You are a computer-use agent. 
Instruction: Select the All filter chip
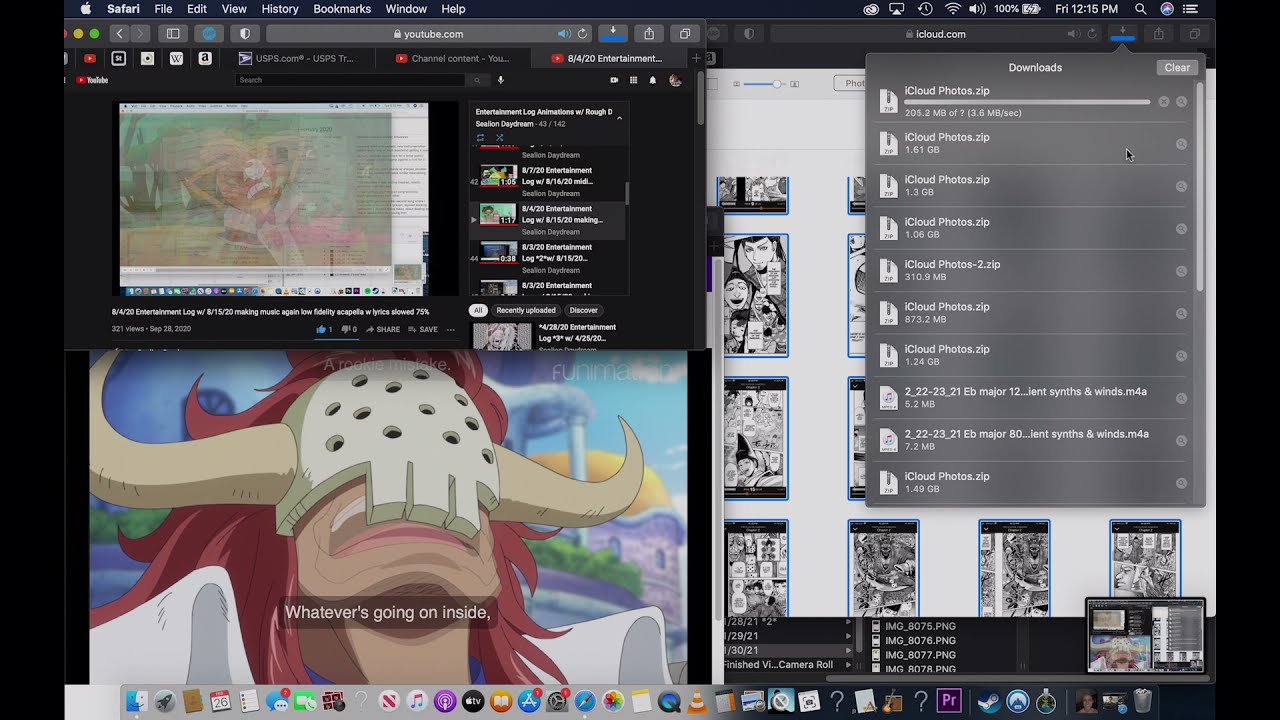pos(478,311)
